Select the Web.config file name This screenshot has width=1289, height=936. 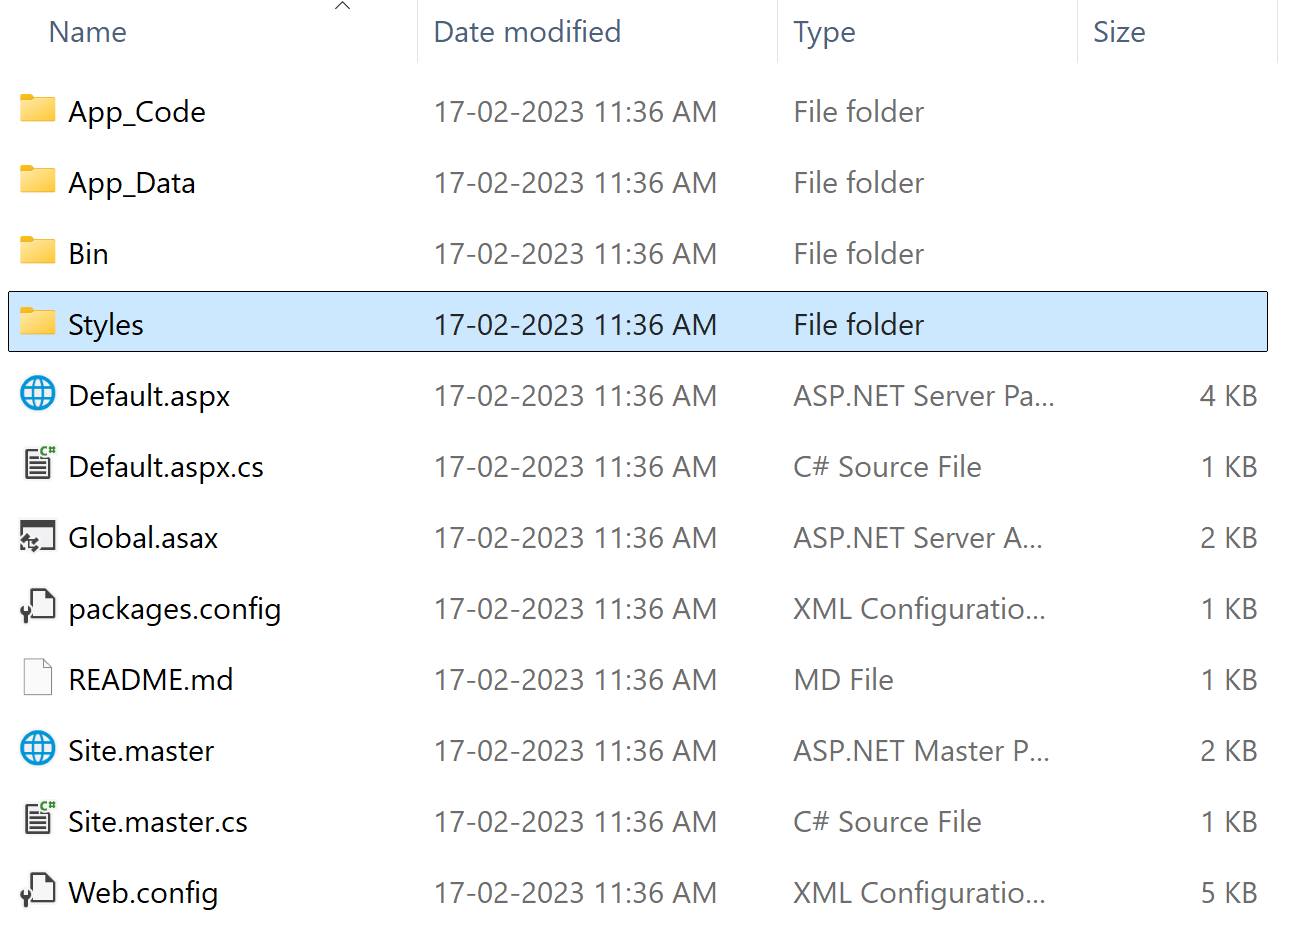click(x=143, y=892)
